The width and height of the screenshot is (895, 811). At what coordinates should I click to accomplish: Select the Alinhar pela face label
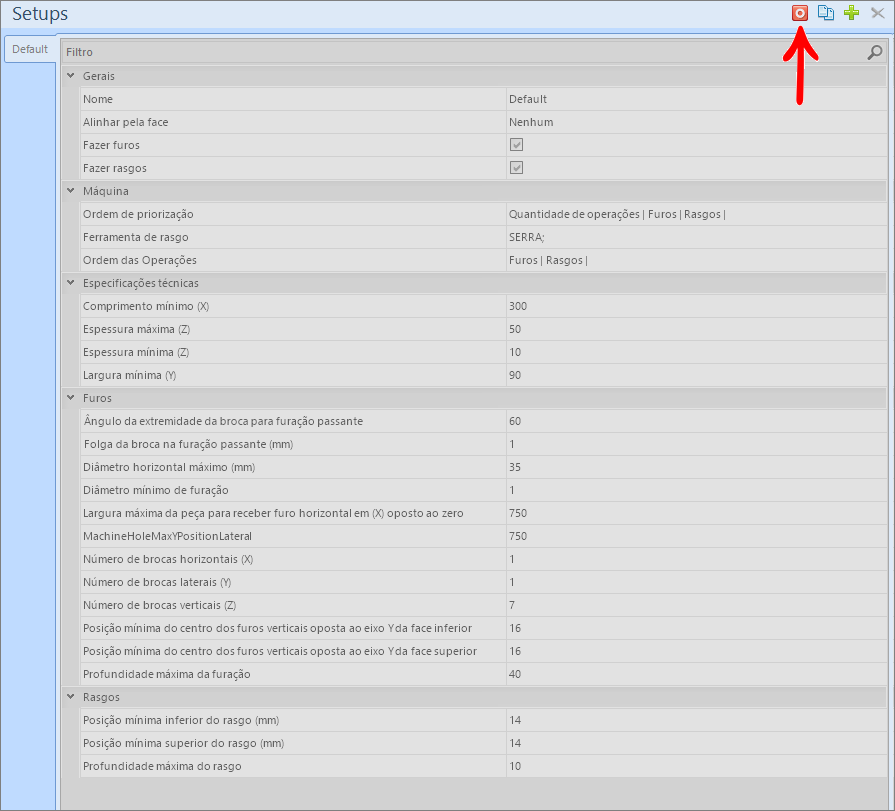click(x=126, y=122)
